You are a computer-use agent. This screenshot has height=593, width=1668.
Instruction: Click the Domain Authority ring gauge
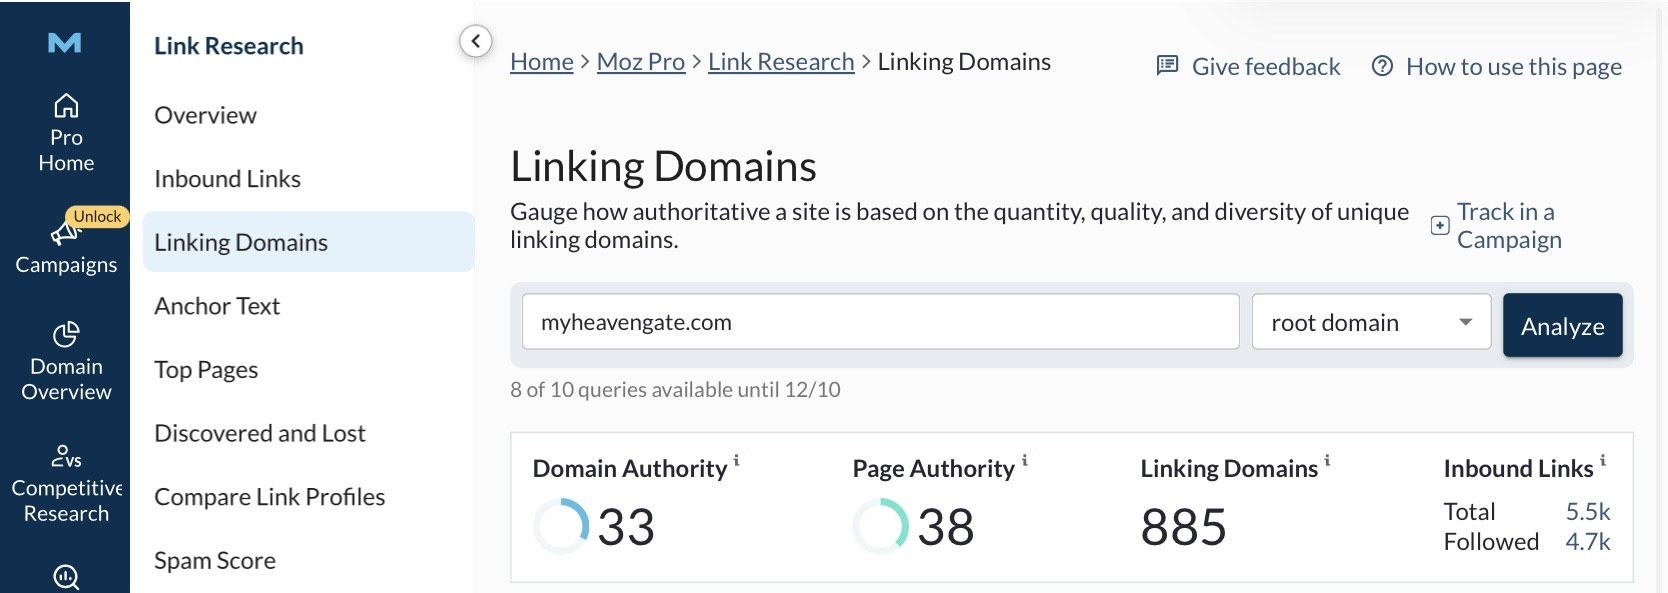[x=561, y=526]
